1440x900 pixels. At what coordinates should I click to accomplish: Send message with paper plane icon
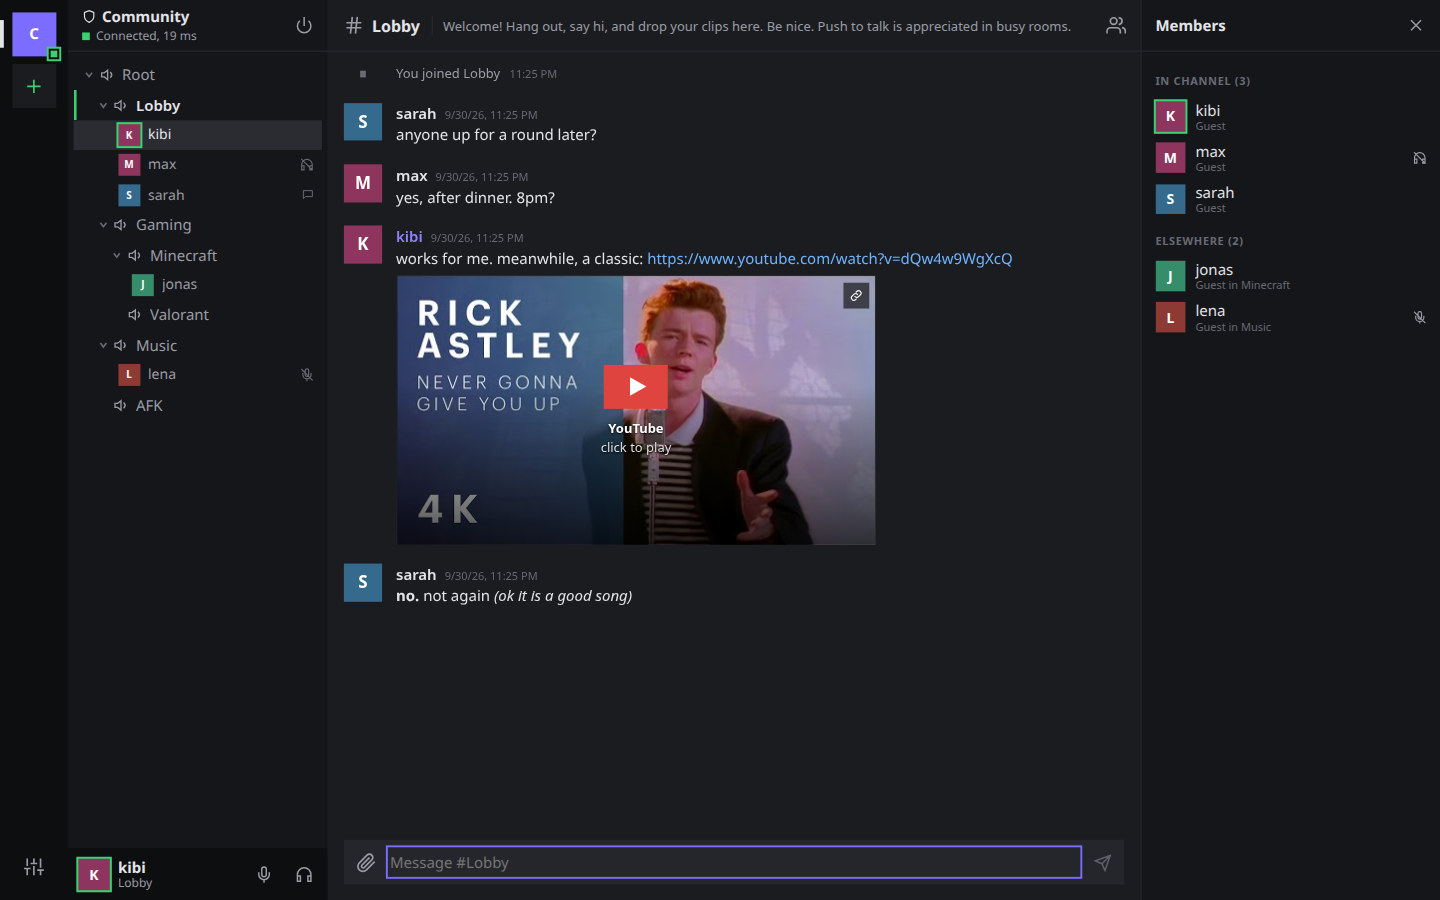pyautogui.click(x=1103, y=862)
